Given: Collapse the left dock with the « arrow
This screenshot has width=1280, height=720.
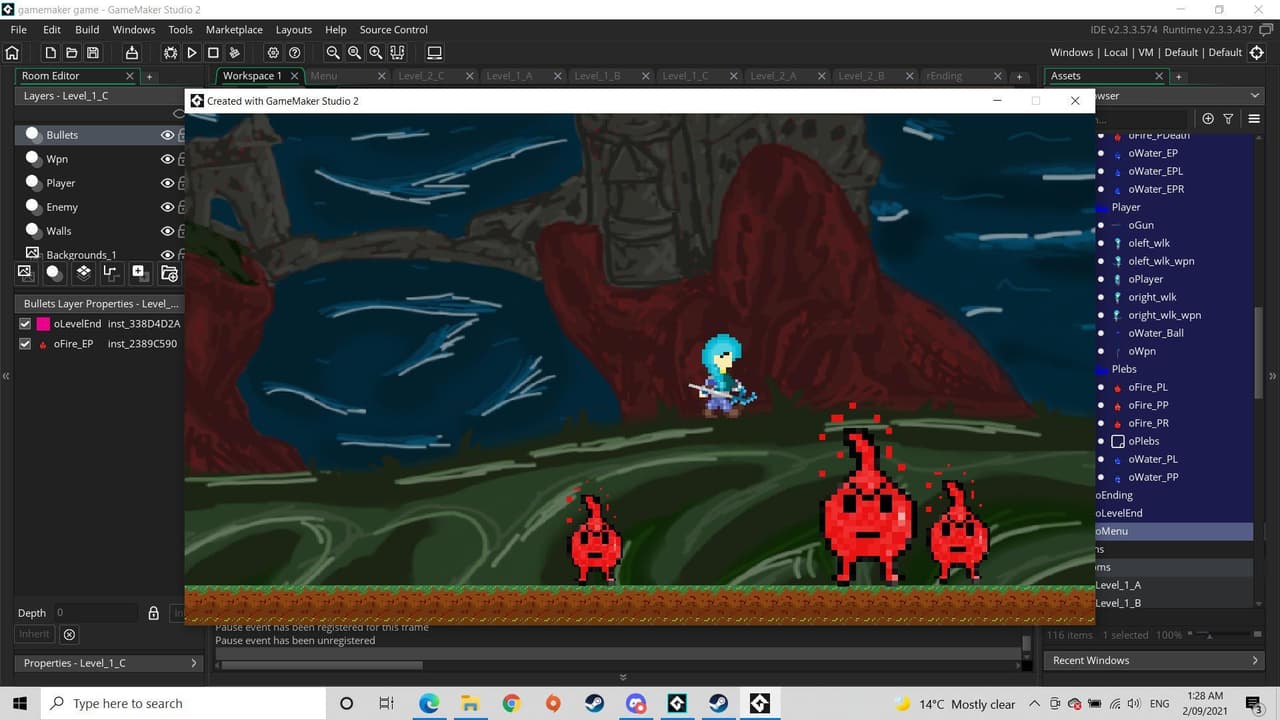Looking at the screenshot, I should click(6, 376).
